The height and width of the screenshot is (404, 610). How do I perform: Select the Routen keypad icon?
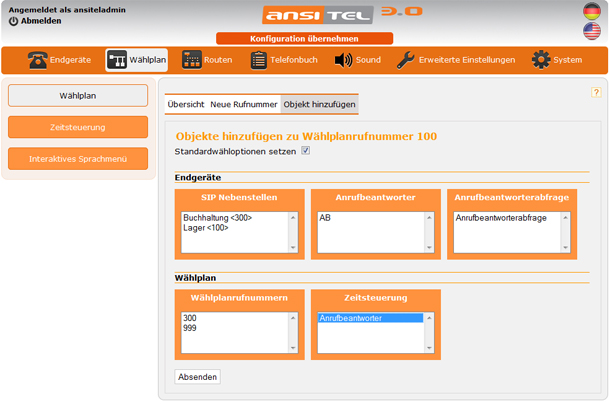[x=191, y=60]
